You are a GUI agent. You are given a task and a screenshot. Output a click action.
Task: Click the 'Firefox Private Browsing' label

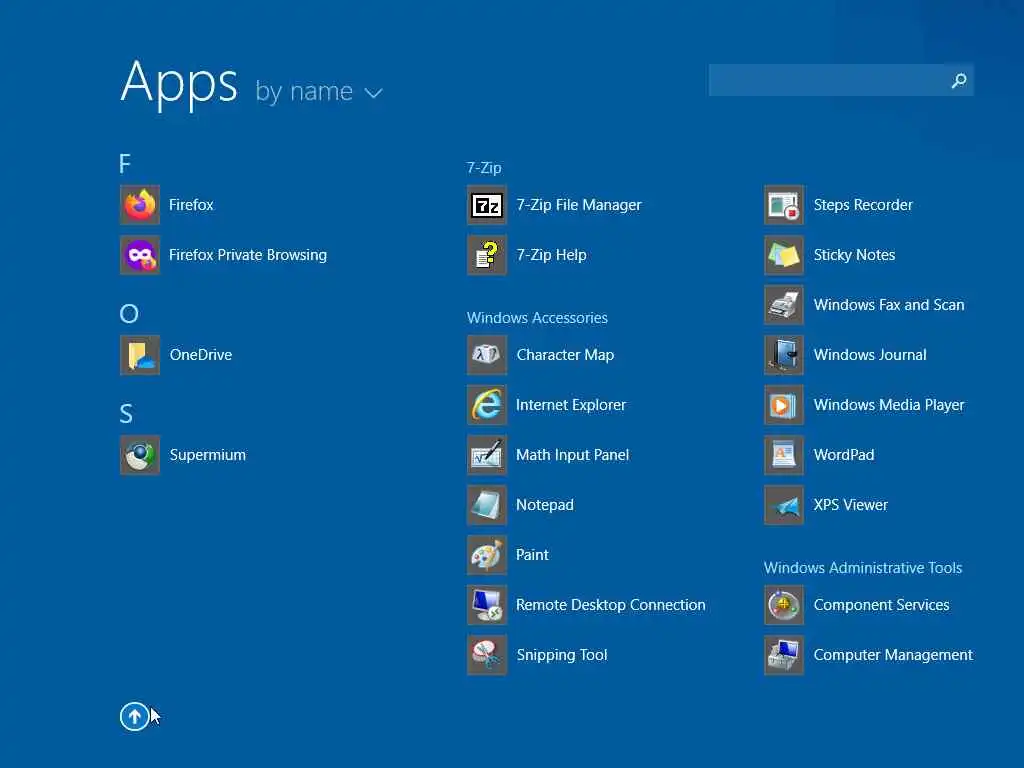point(248,255)
